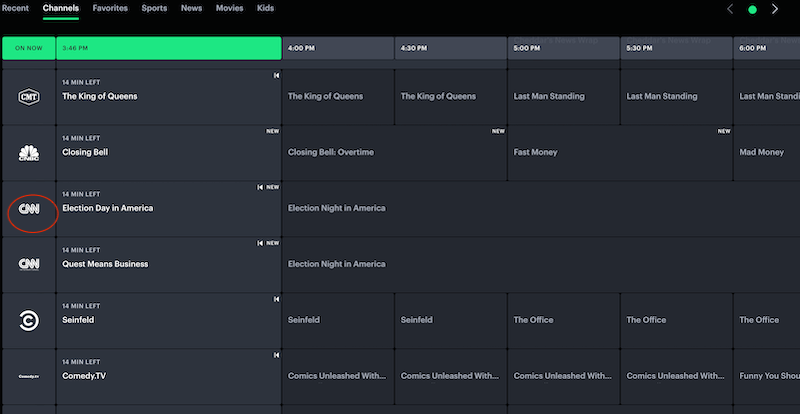Restart Comedy.TV with the start-over icon
Screen dimensions: 800x414
275,355
